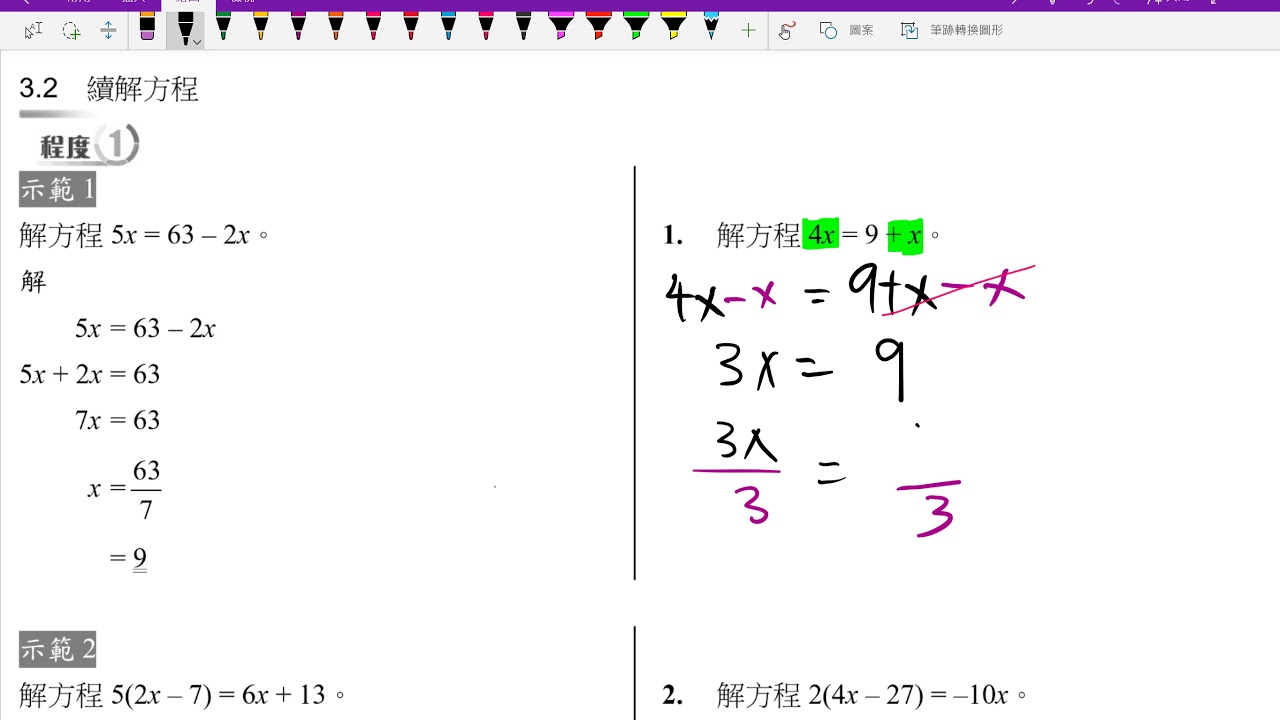This screenshot has width=1280, height=720.
Task: Click the 示範 2 label
Action: 58,650
